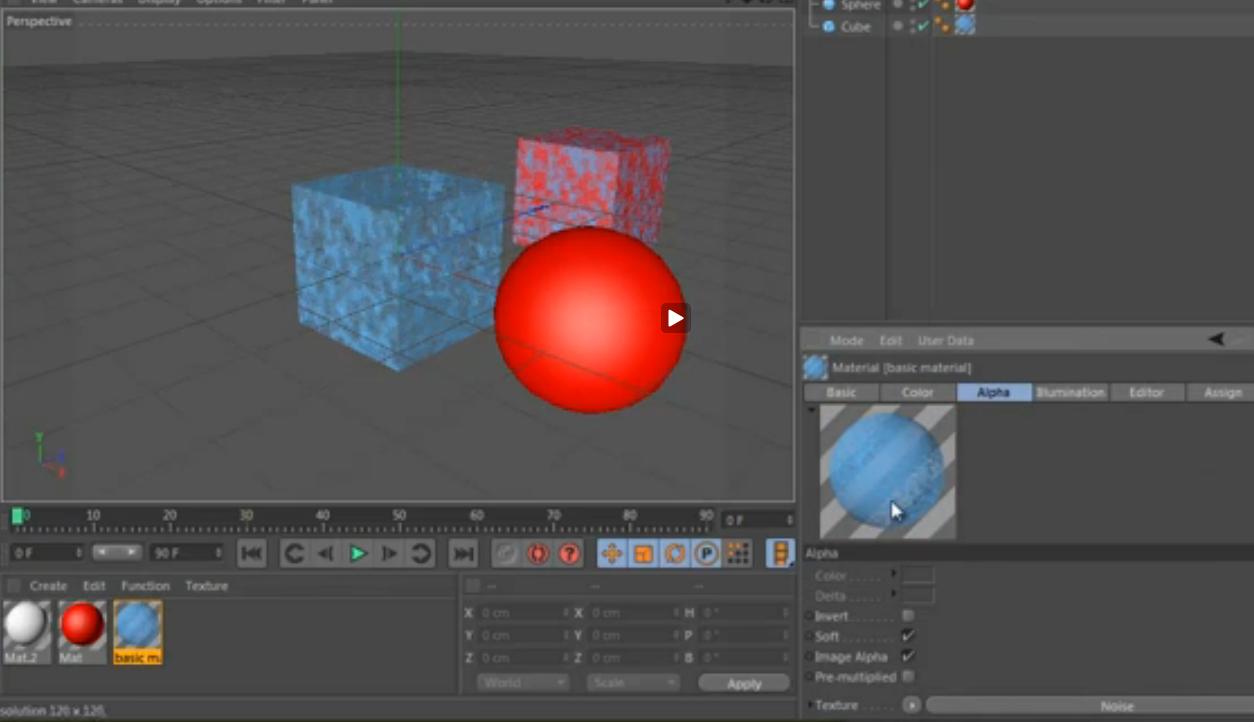Switch to the Assign tab
The image size is (1254, 722).
(x=1222, y=393)
